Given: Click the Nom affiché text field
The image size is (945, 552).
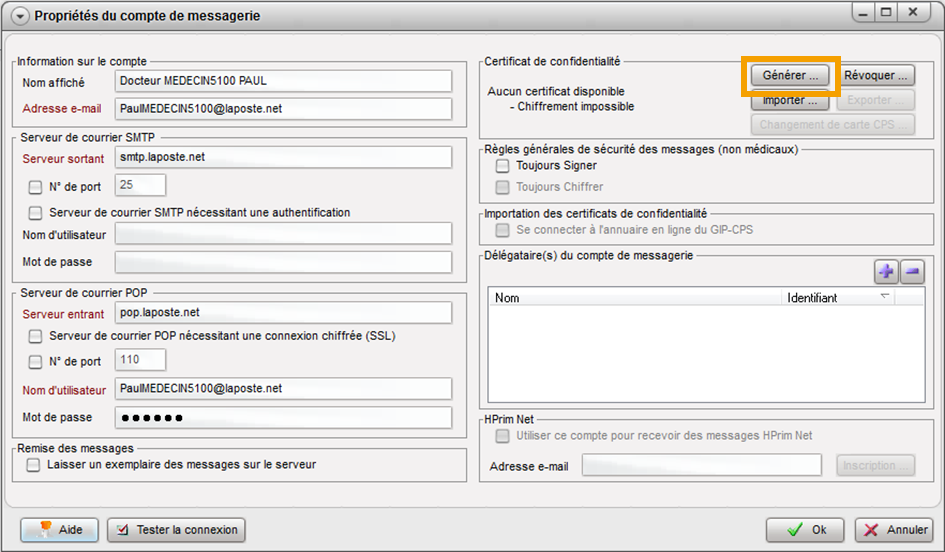Looking at the screenshot, I should 283,81.
